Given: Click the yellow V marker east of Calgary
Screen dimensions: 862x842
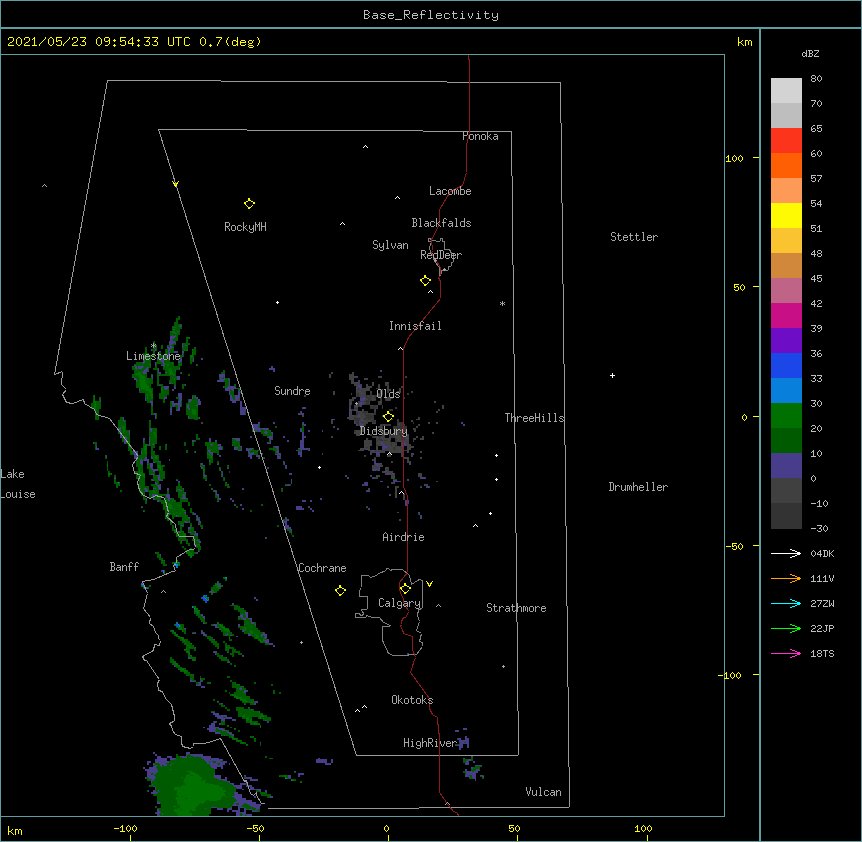Looking at the screenshot, I should pyautogui.click(x=429, y=584).
